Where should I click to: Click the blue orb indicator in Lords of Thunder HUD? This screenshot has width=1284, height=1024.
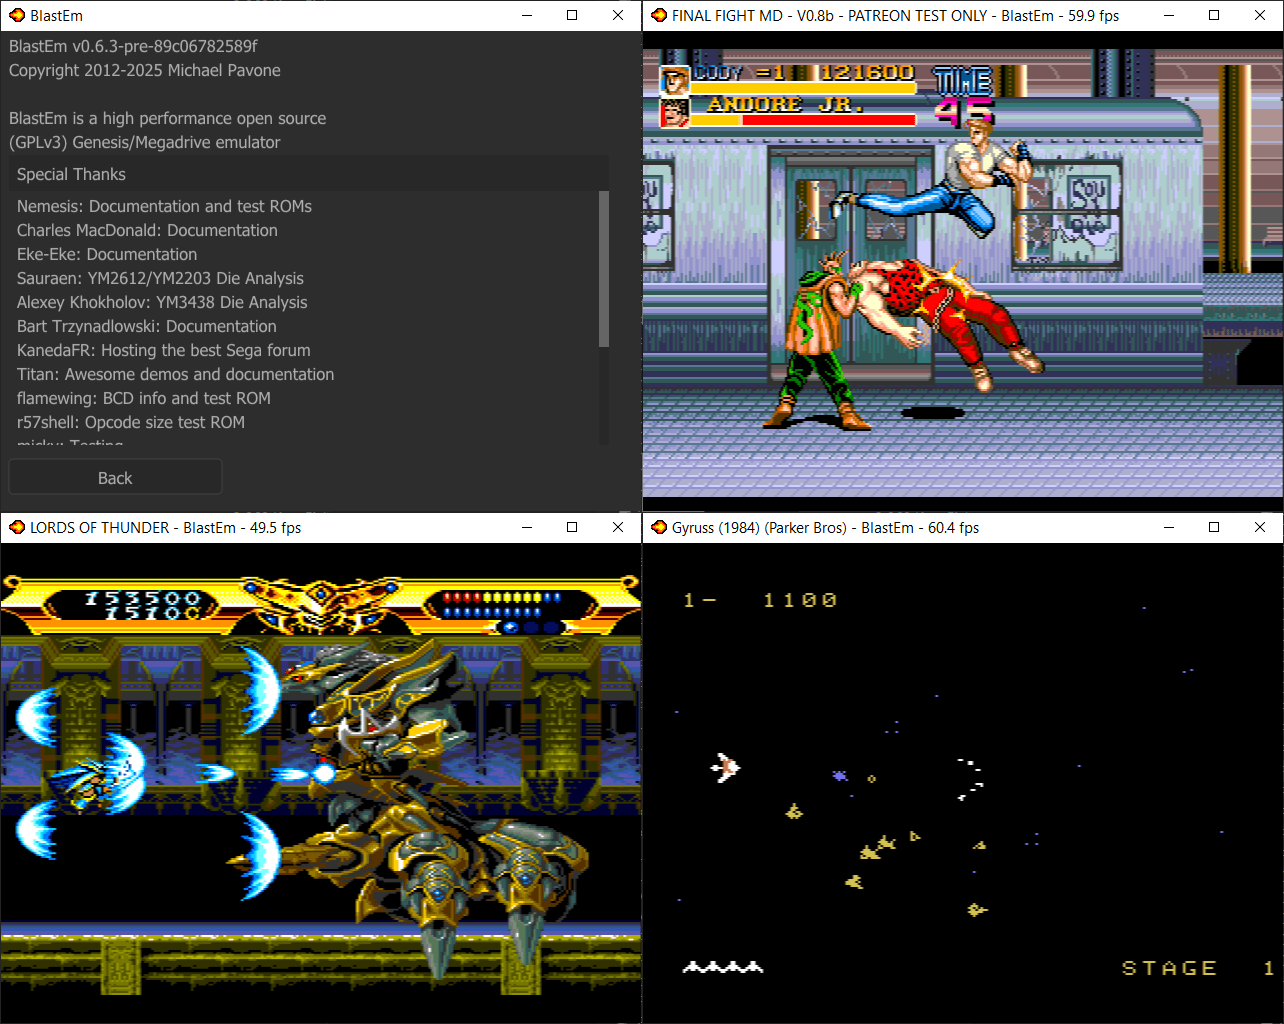(511, 627)
